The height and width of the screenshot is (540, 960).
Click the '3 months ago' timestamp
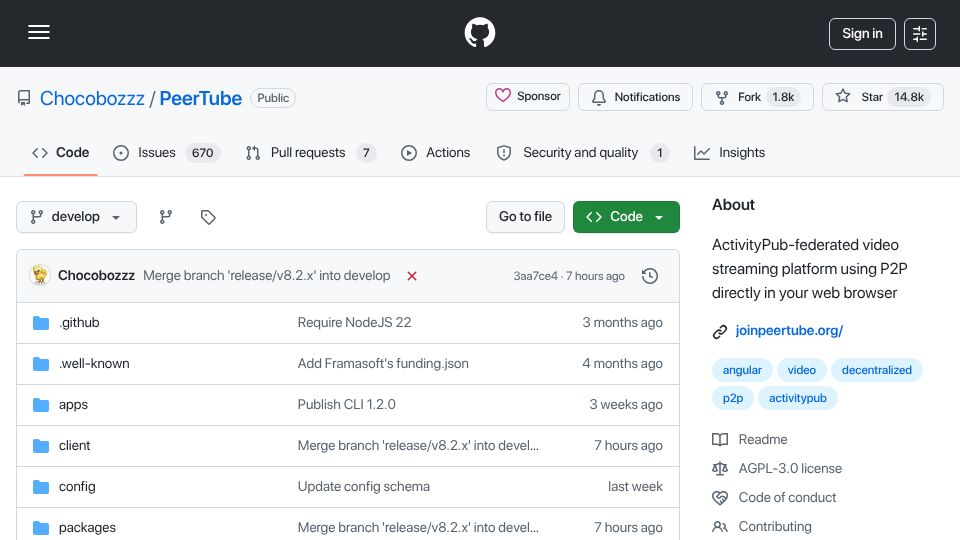[622, 323]
